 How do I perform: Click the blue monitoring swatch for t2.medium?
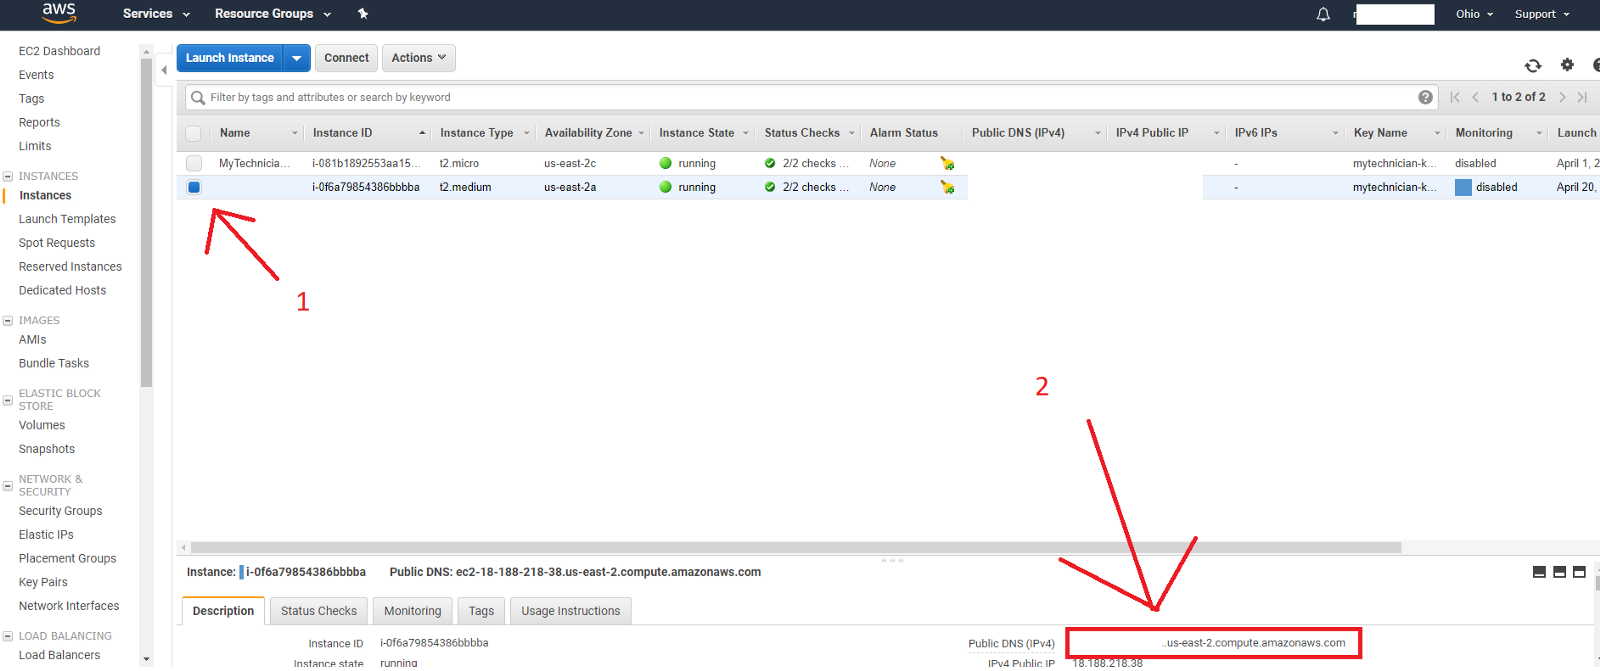tap(1463, 187)
